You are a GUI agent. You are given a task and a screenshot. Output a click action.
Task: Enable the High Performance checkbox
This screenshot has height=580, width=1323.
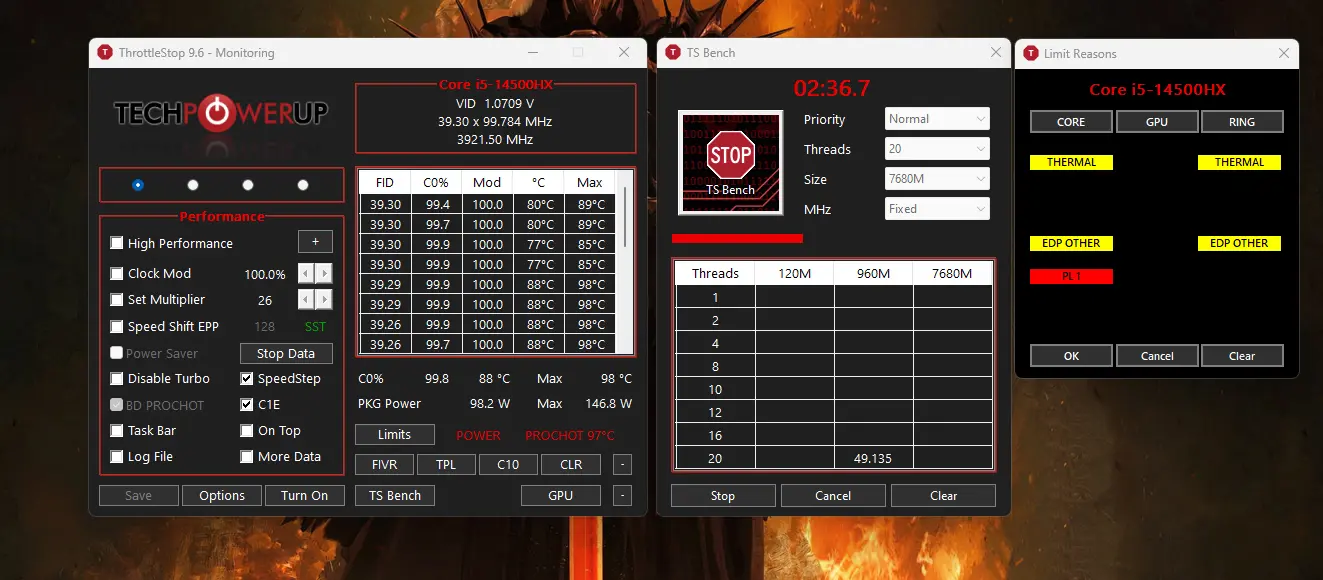117,243
